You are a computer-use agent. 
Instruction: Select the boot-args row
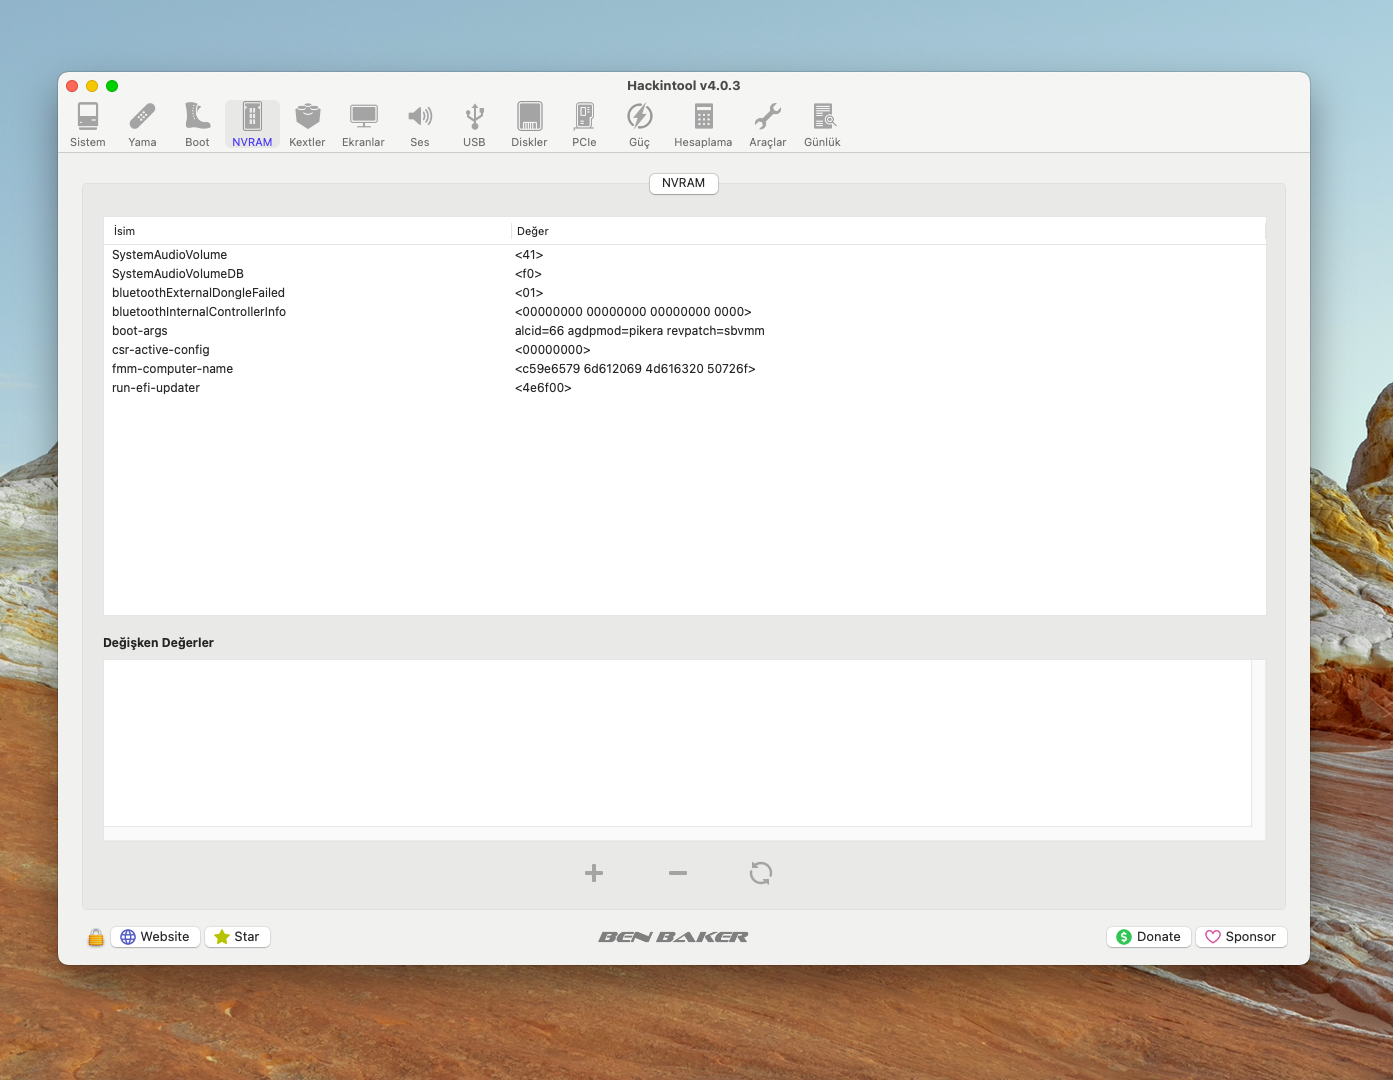click(140, 331)
